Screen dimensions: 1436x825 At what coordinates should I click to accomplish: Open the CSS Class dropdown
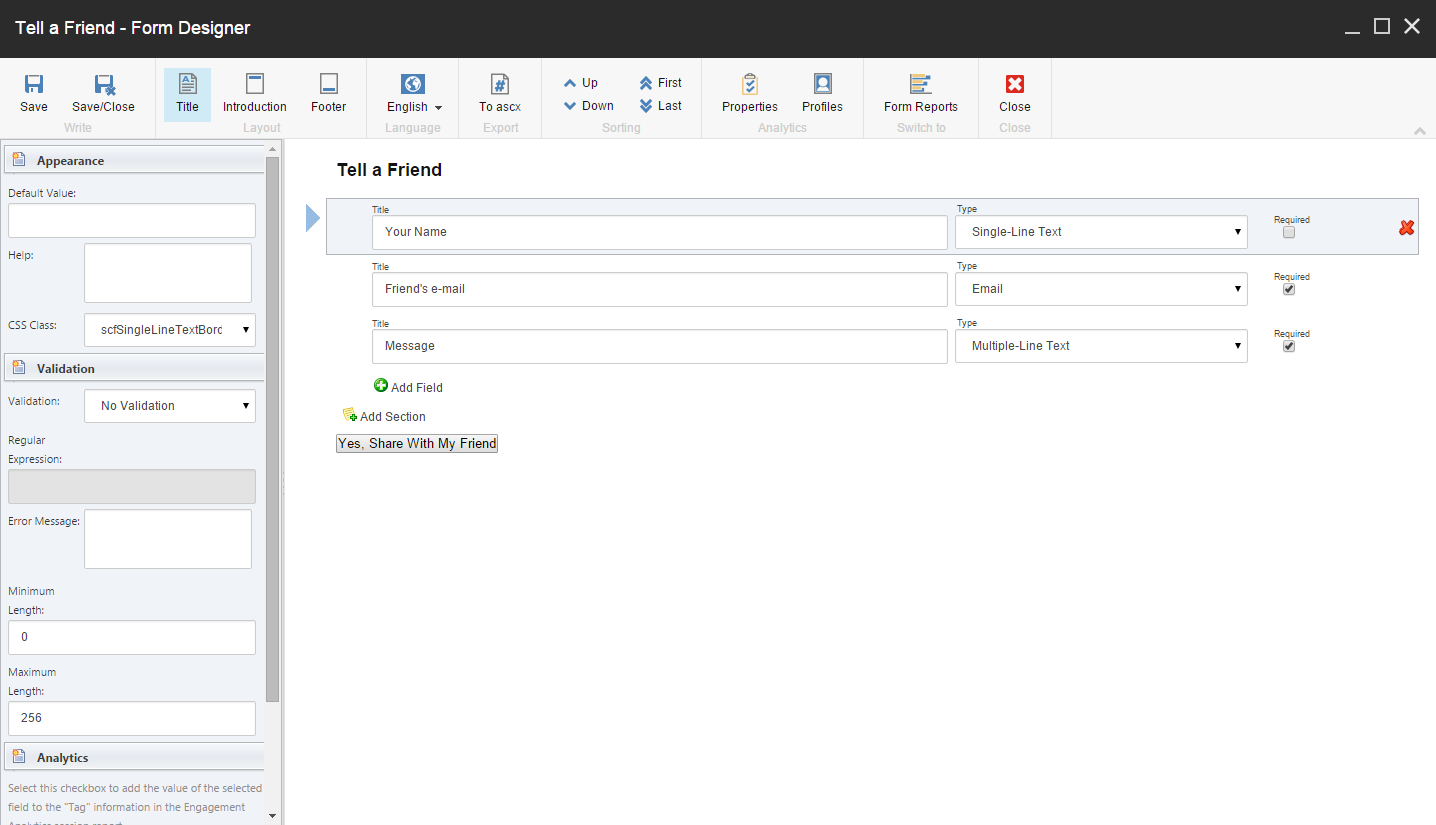[x=170, y=330]
